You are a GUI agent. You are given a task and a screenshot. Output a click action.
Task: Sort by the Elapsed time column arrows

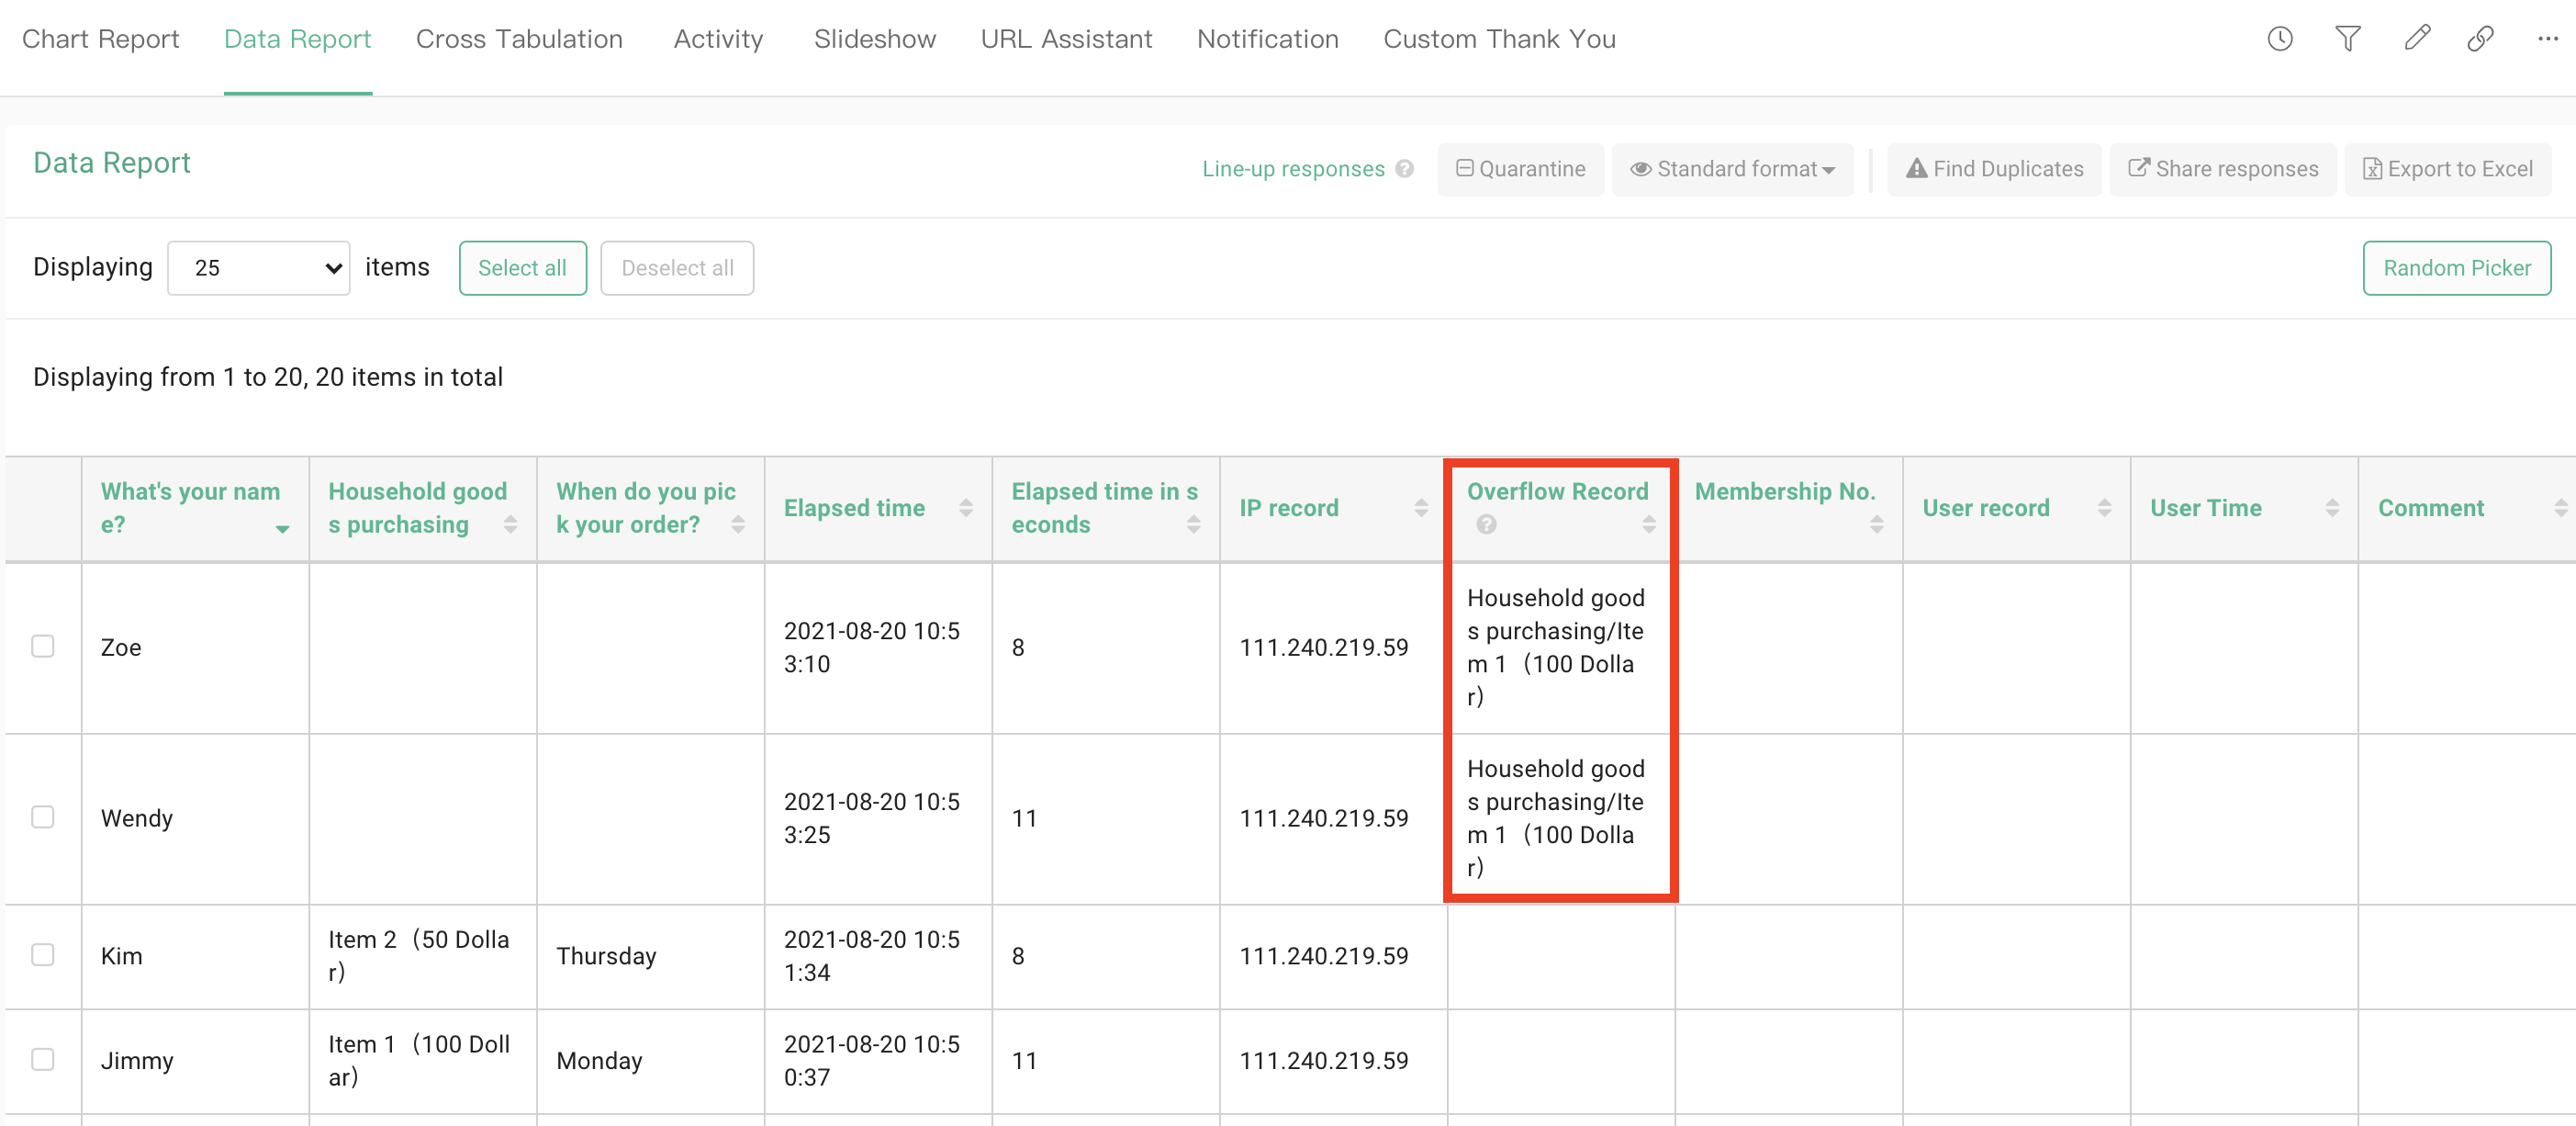click(965, 508)
